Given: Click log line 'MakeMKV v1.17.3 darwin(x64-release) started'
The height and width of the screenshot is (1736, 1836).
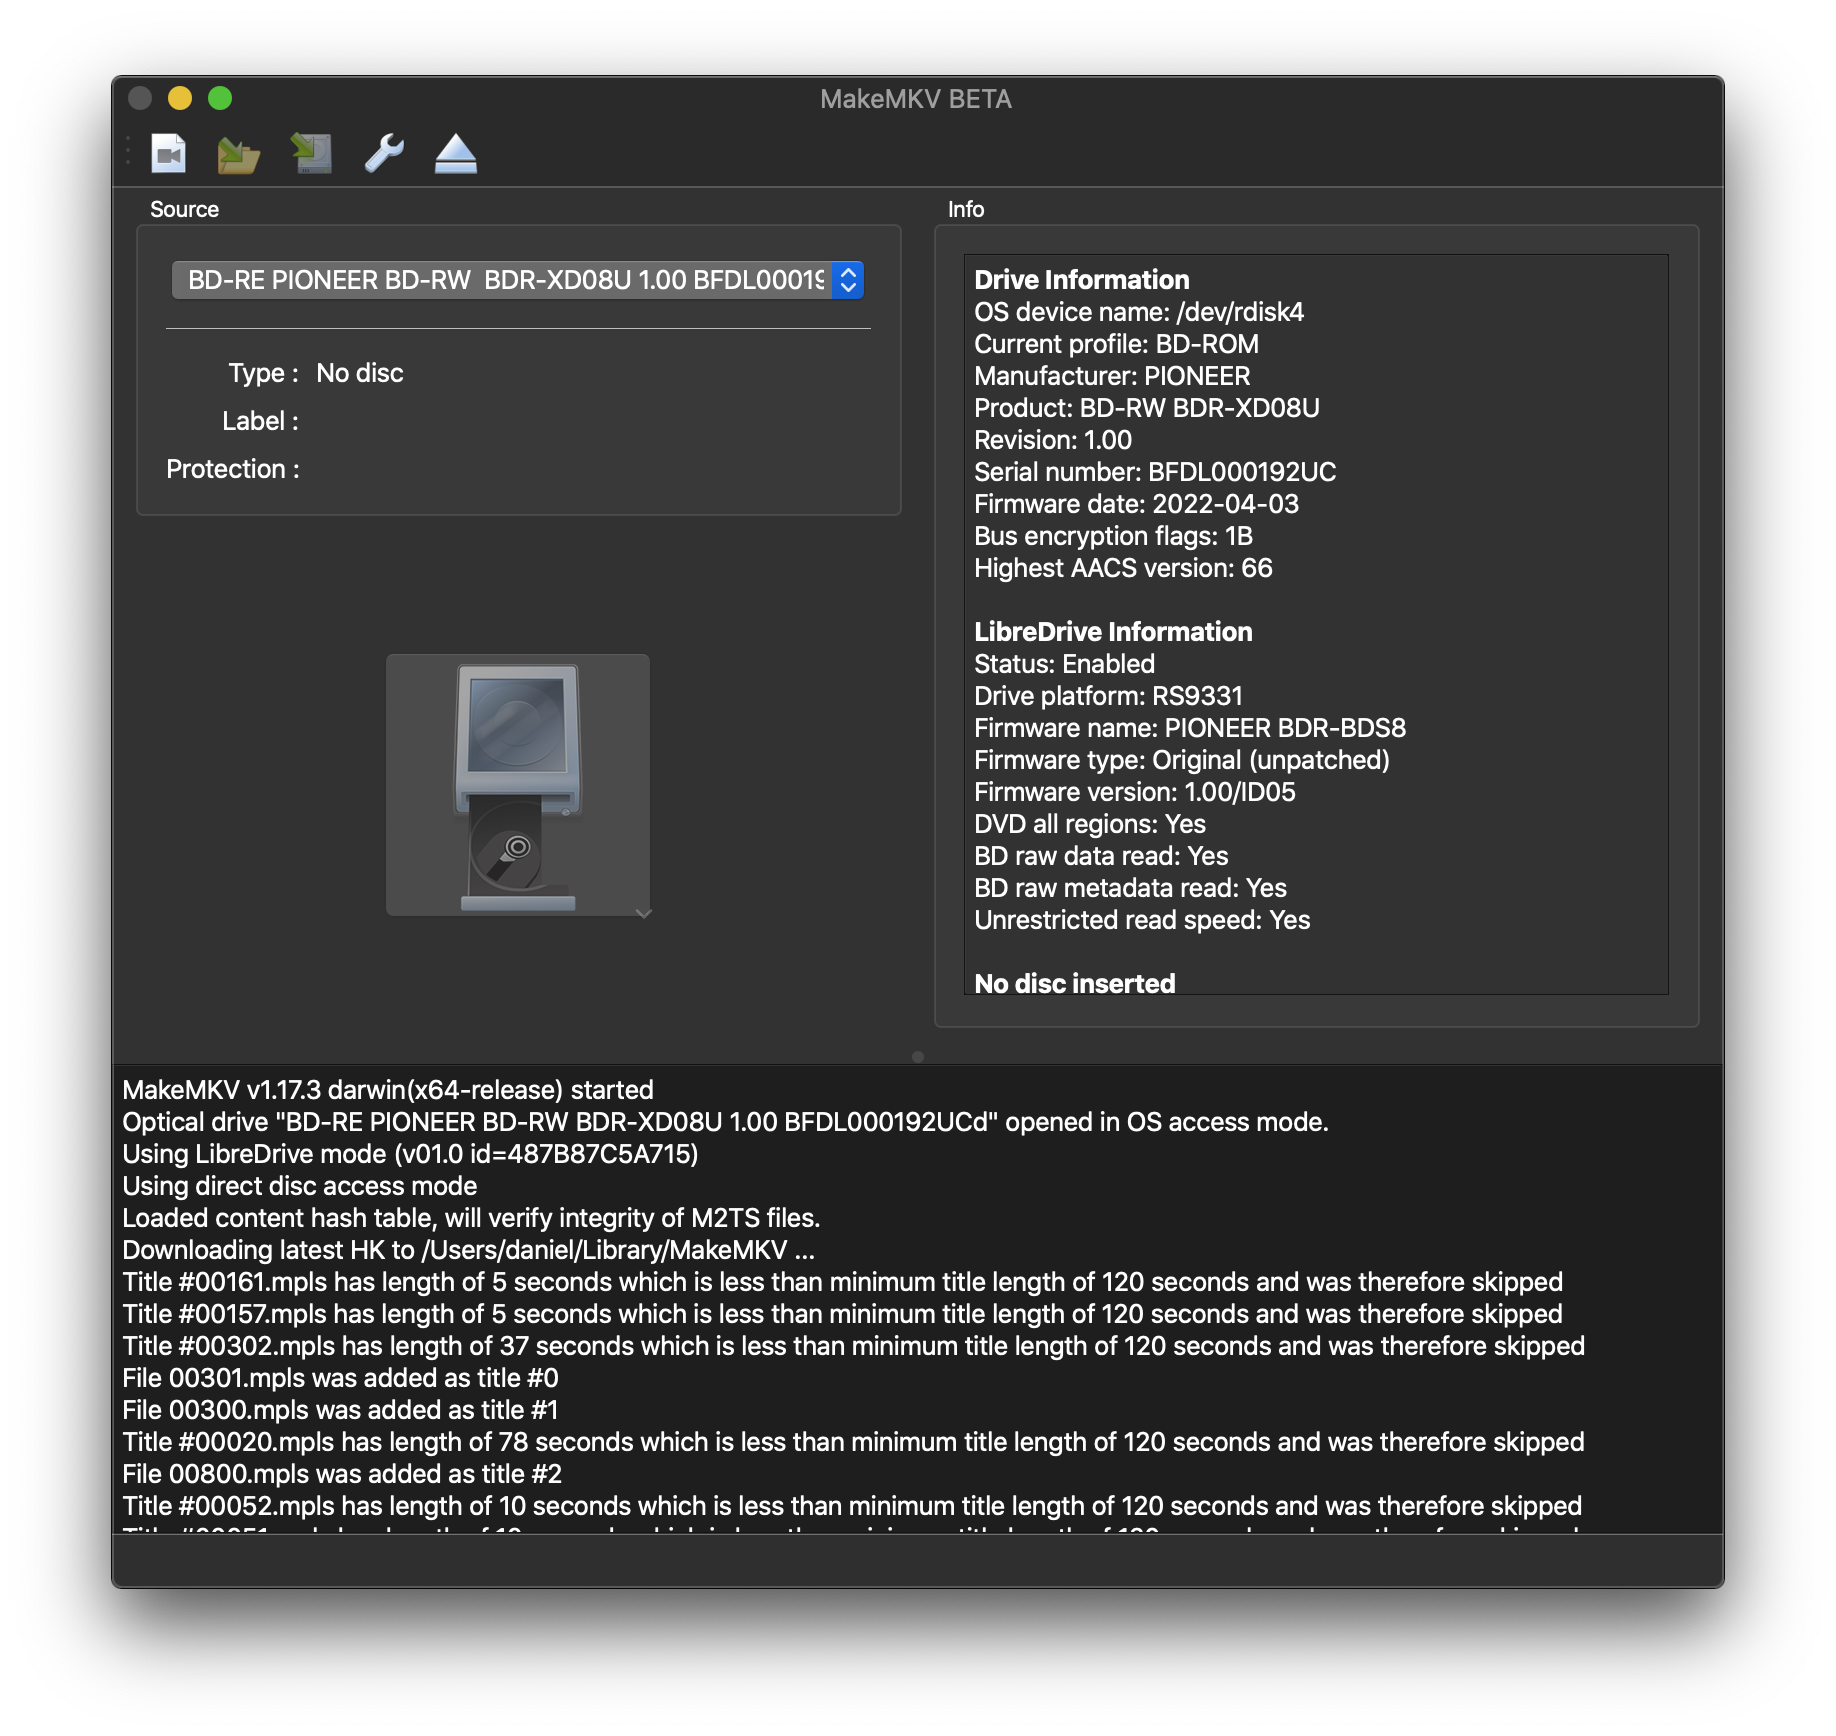Looking at the screenshot, I should tap(388, 1090).
